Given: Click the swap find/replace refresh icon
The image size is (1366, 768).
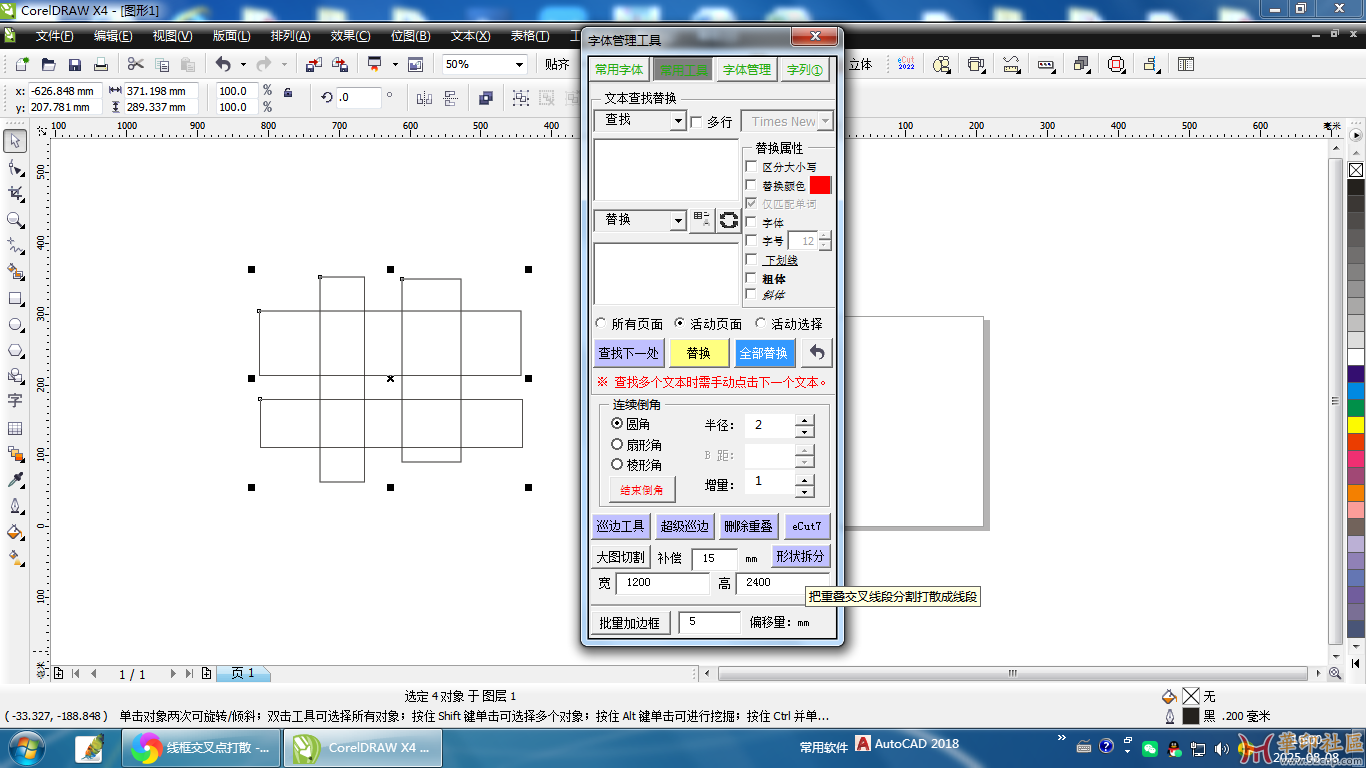Looking at the screenshot, I should tap(729, 220).
